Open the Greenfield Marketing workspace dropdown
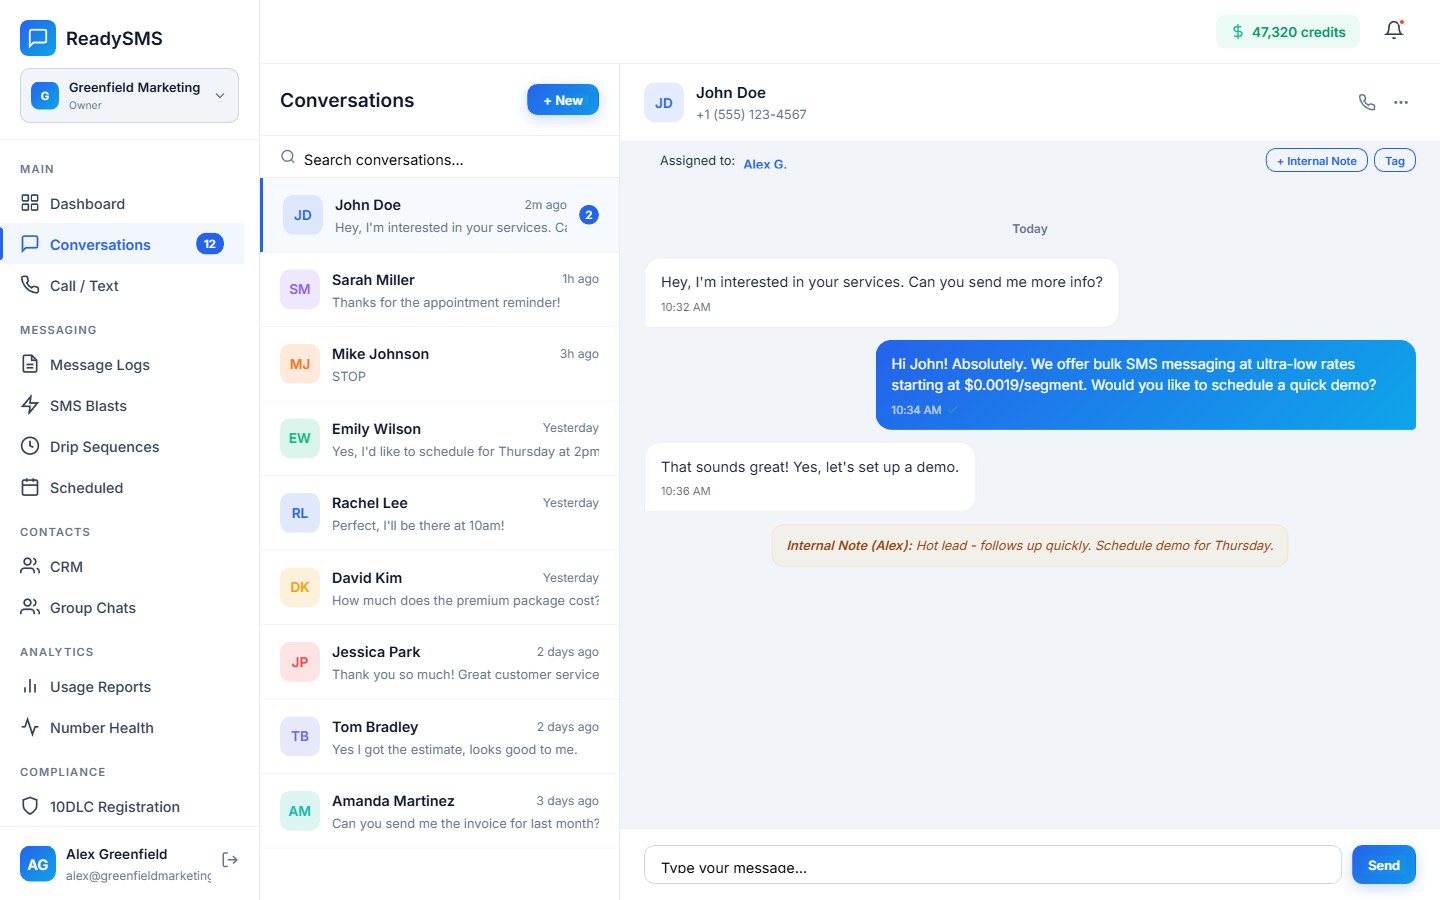 [129, 96]
